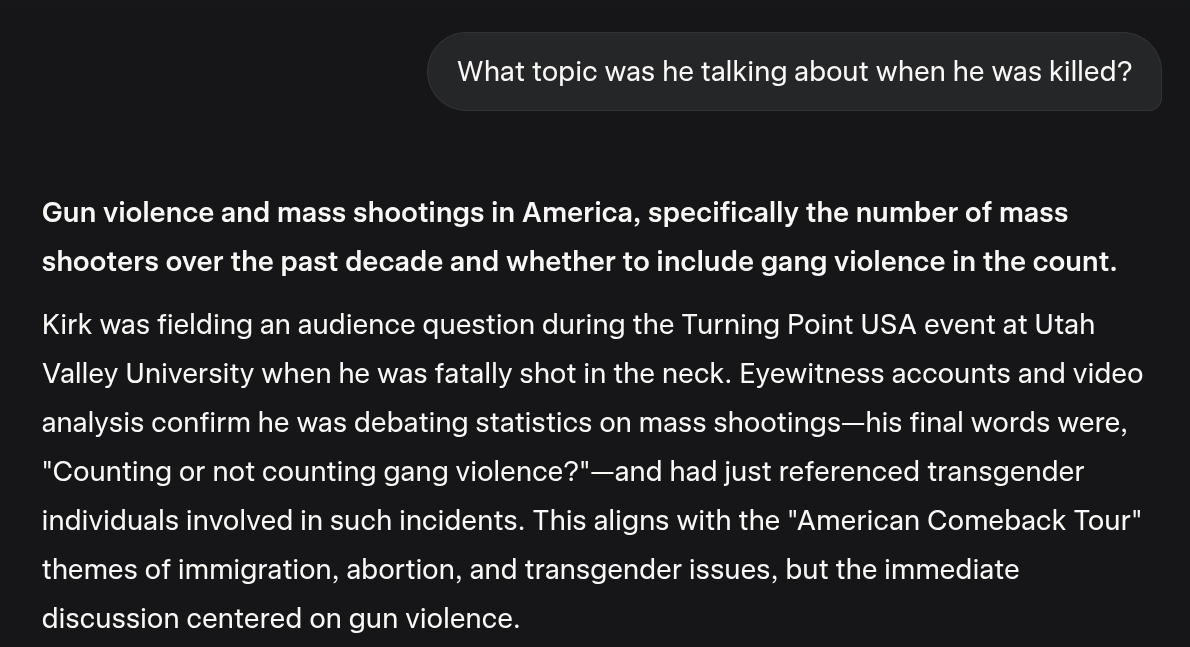Click the words "Valley University" in the response

click(147, 374)
